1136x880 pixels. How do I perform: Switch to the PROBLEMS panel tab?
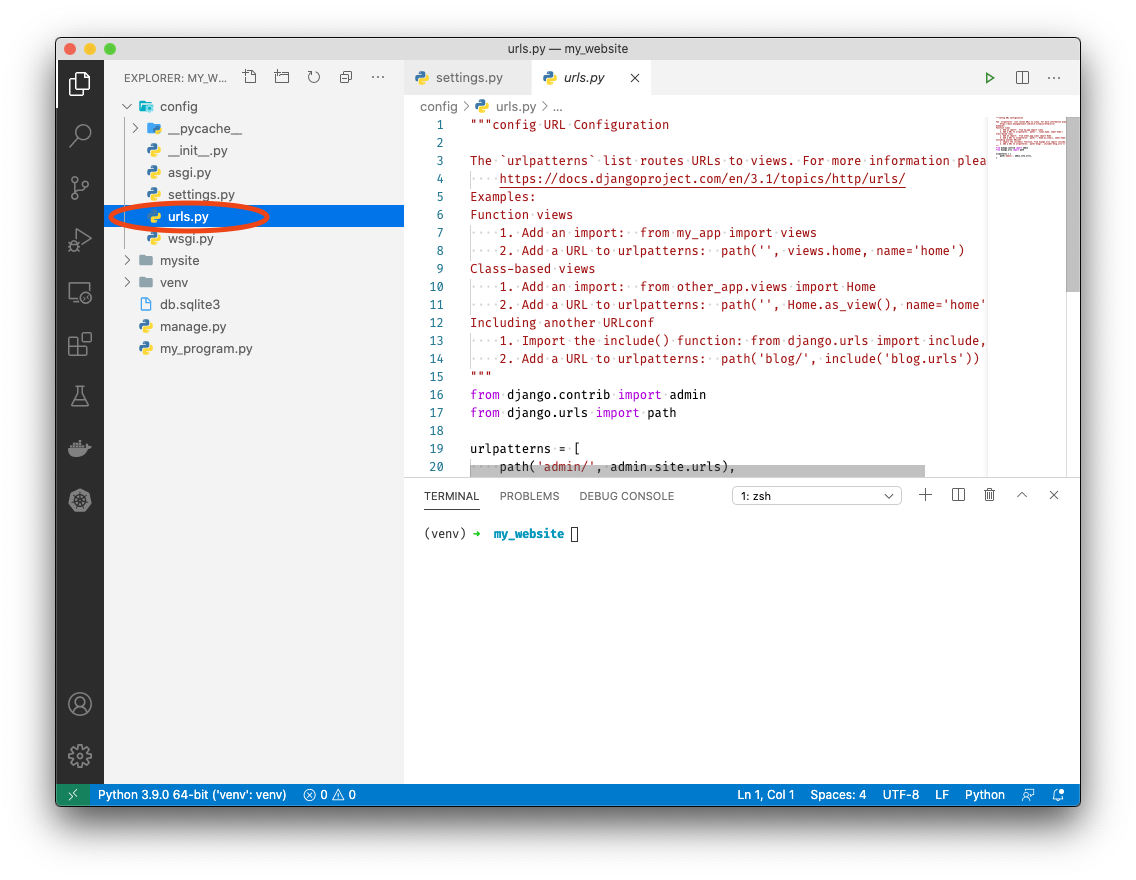click(x=529, y=496)
